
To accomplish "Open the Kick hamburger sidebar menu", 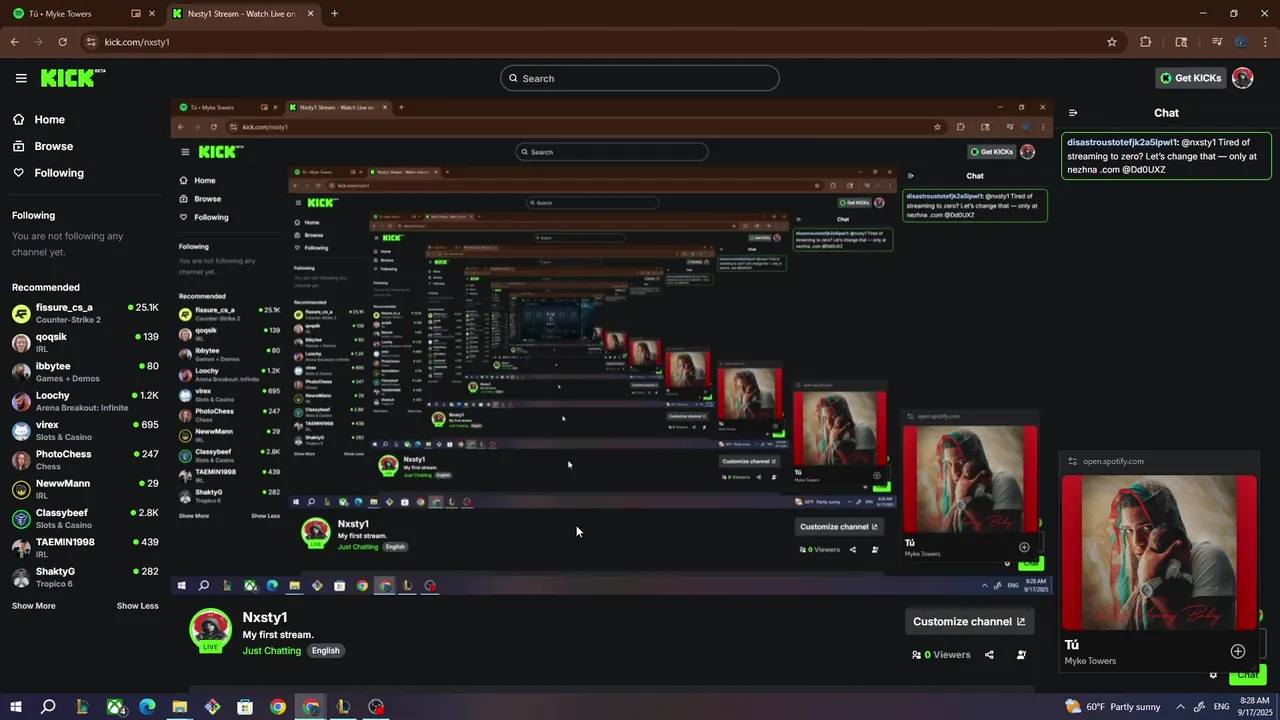I will pos(21,78).
